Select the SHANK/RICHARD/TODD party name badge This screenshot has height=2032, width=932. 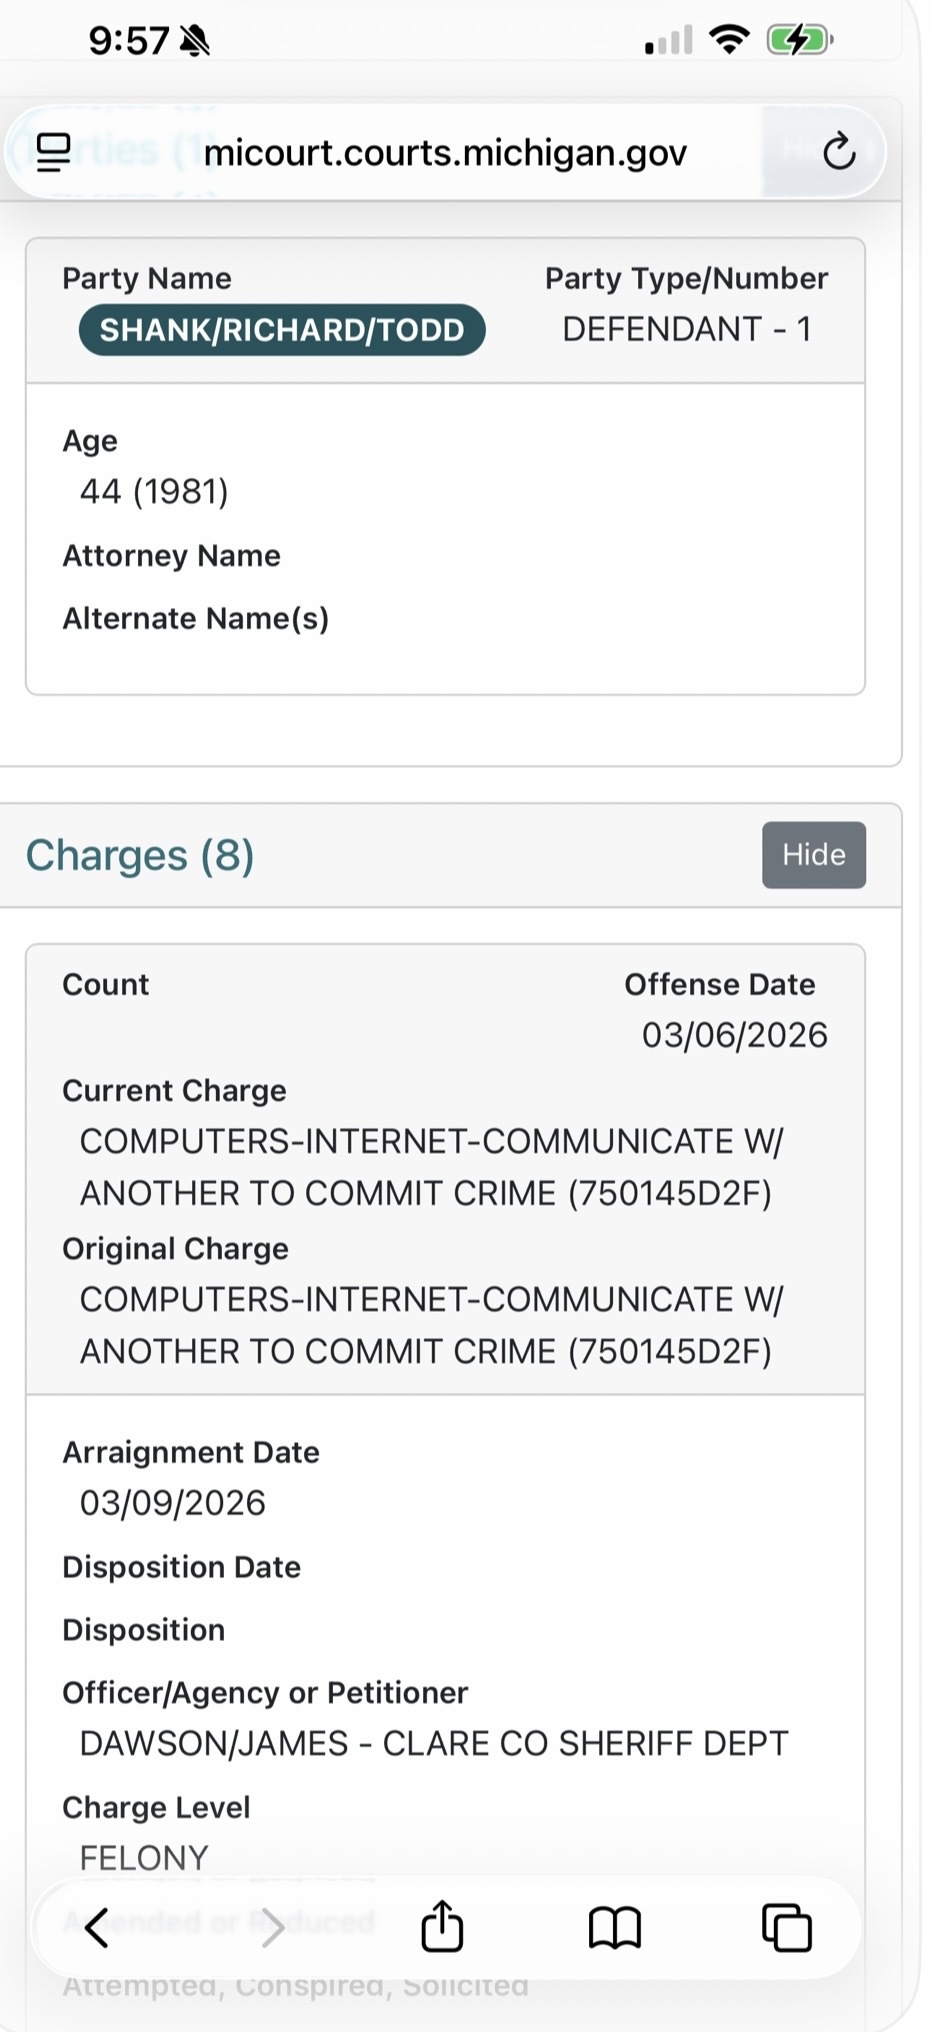[282, 330]
